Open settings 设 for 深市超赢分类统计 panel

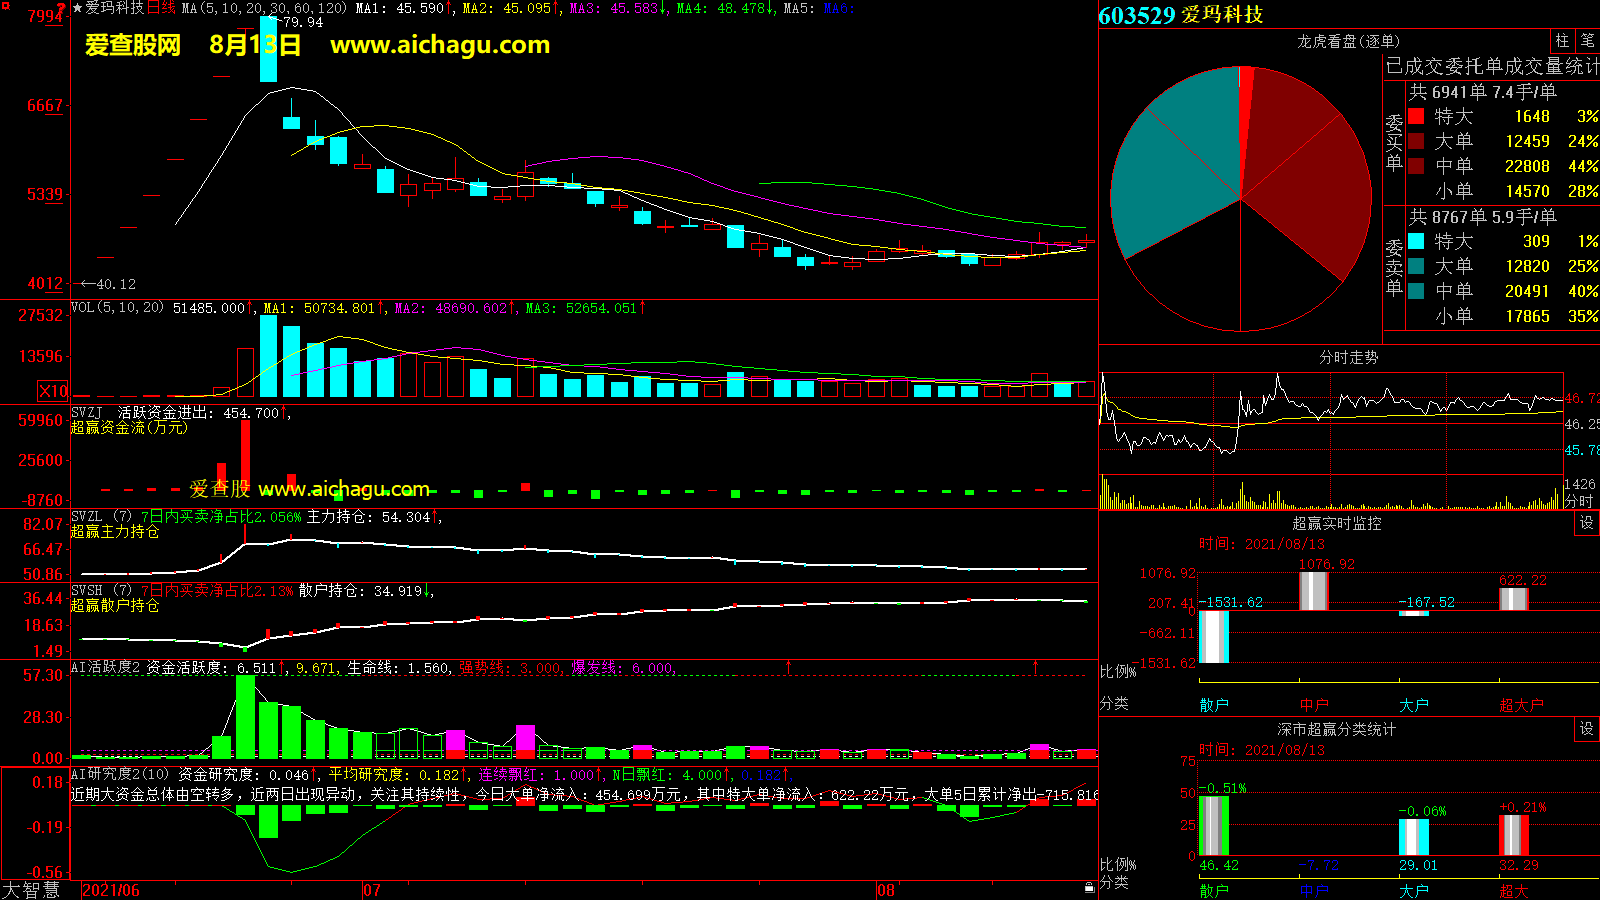[x=1586, y=729]
